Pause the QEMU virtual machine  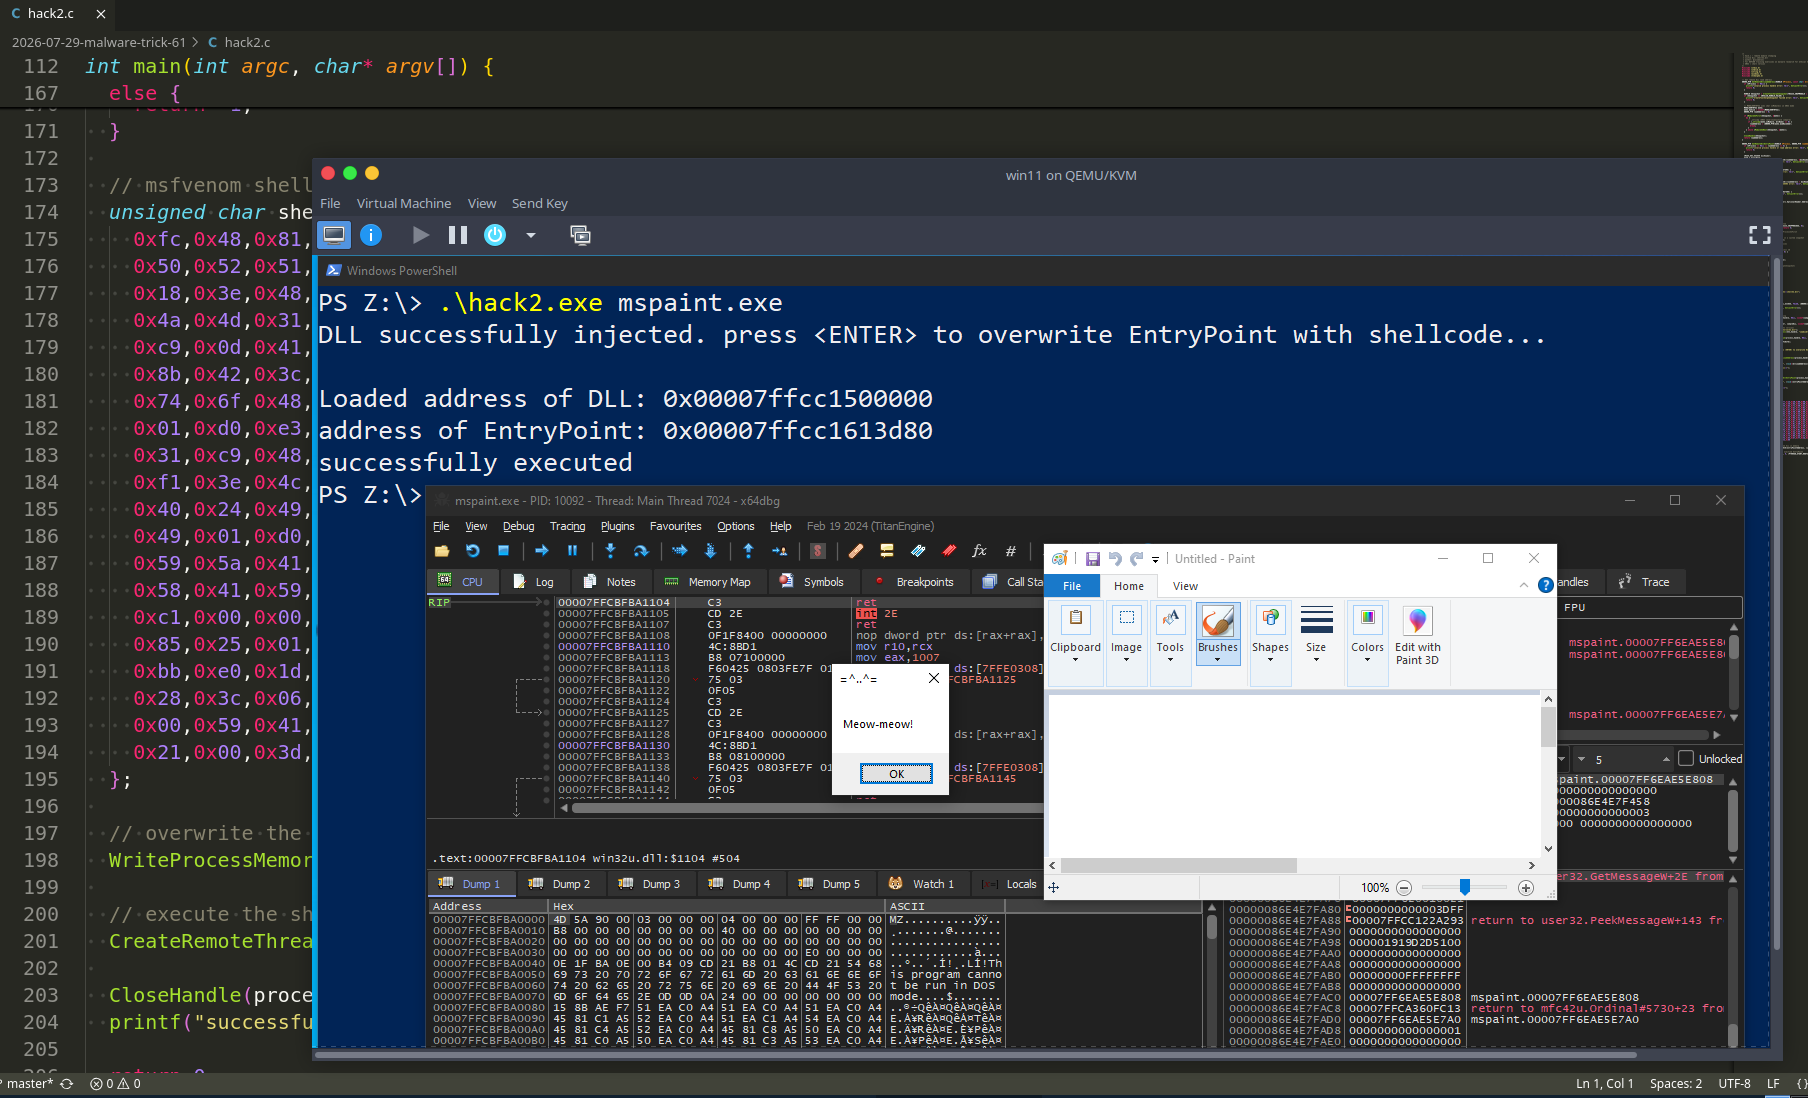(458, 235)
